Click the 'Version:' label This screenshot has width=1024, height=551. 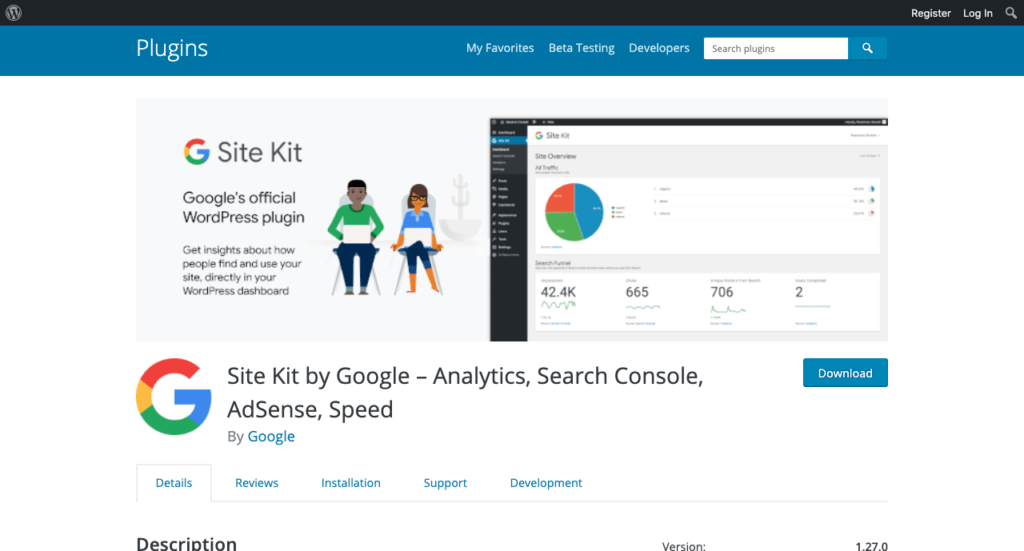tap(684, 546)
